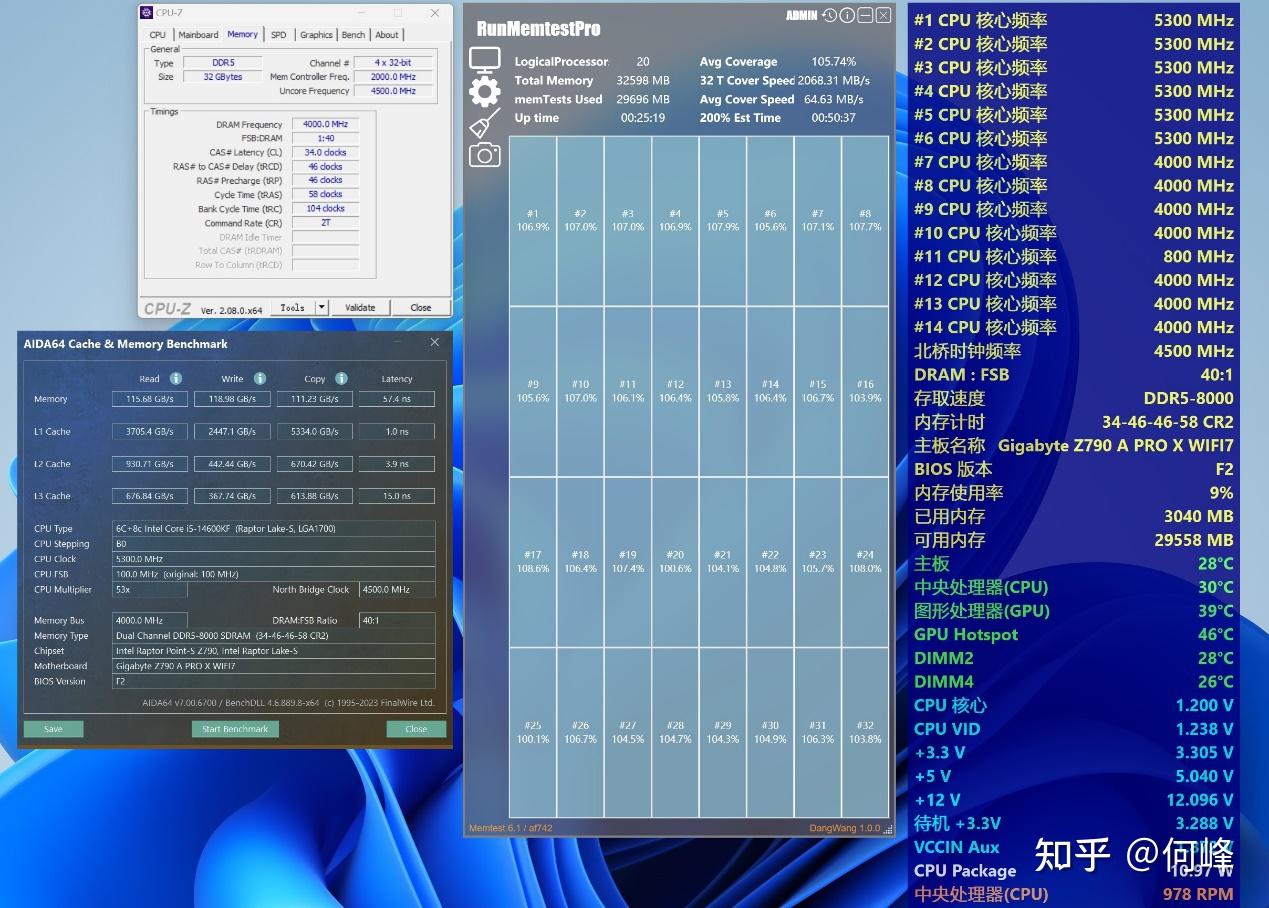1269x908 pixels.
Task: Click the DRAM Frequency field in CPU-Z
Action: (325, 124)
